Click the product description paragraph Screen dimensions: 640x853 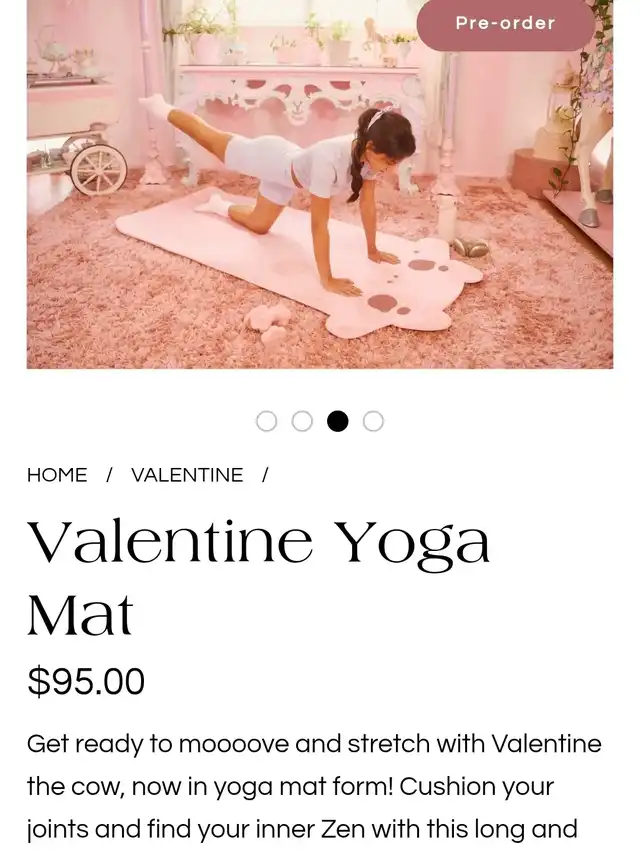tap(315, 787)
